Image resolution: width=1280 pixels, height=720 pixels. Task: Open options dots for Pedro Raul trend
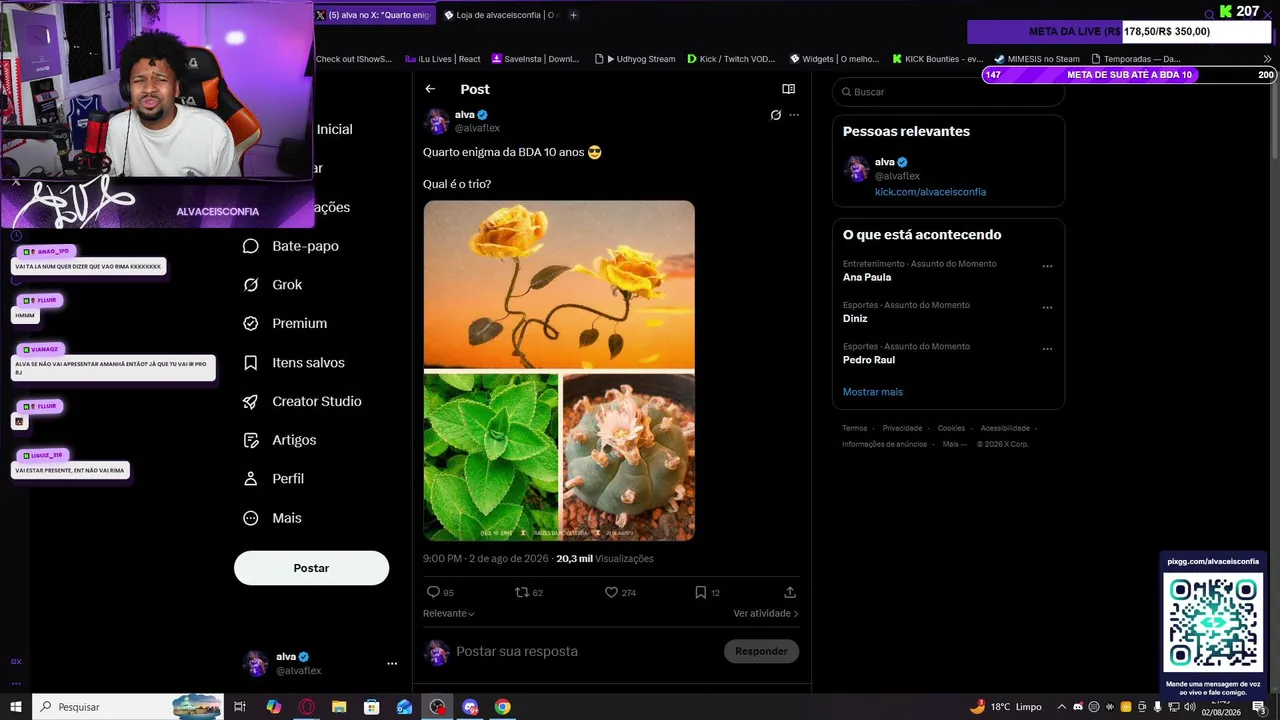(x=1047, y=349)
